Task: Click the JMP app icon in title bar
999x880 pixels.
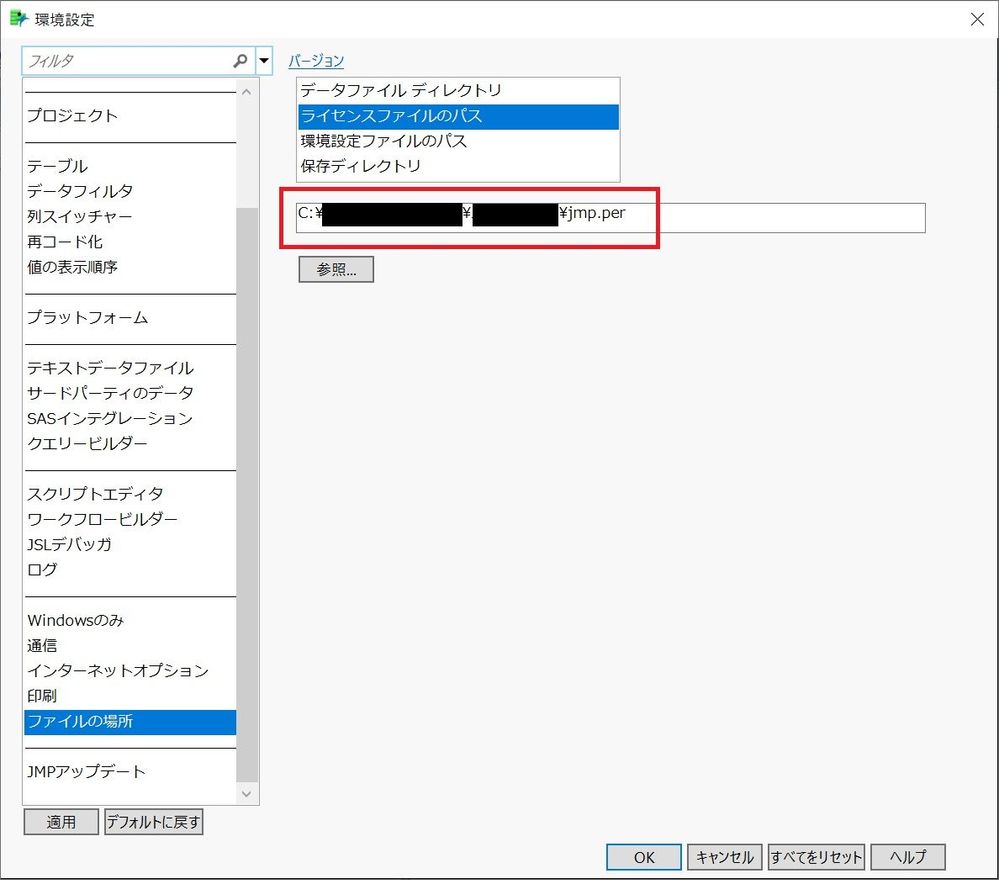Action: click(x=19, y=18)
